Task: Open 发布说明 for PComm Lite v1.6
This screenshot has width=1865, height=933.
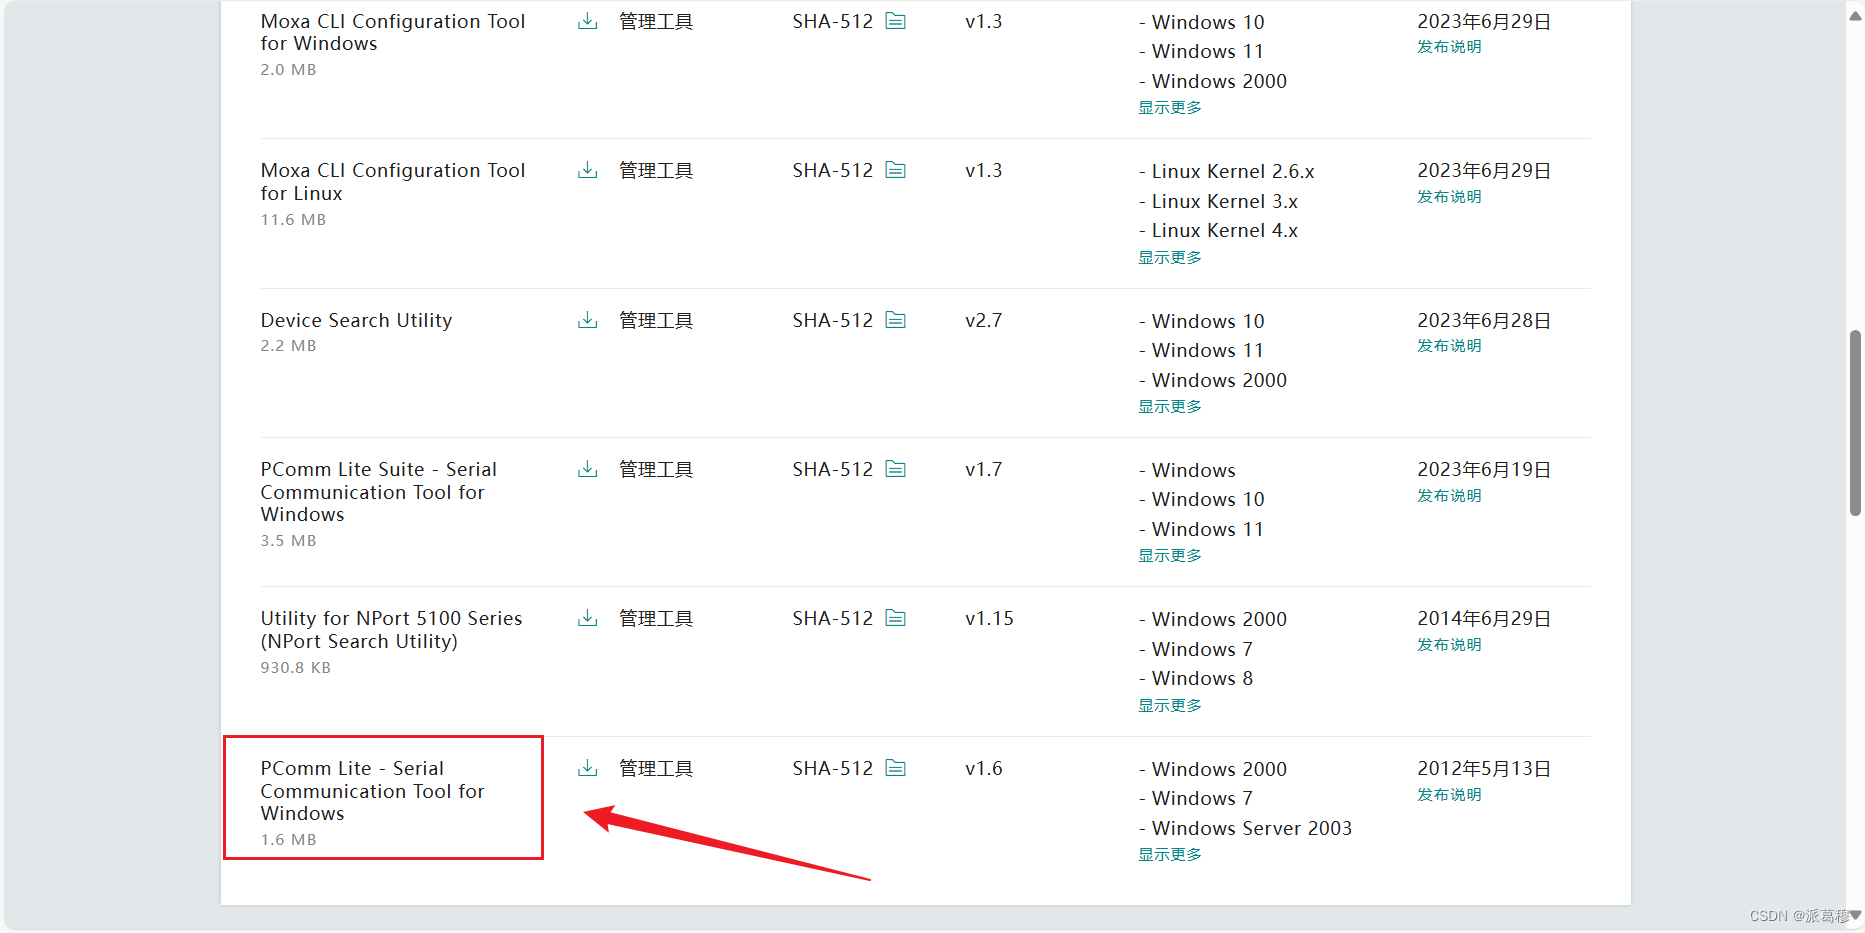Action: [1448, 794]
